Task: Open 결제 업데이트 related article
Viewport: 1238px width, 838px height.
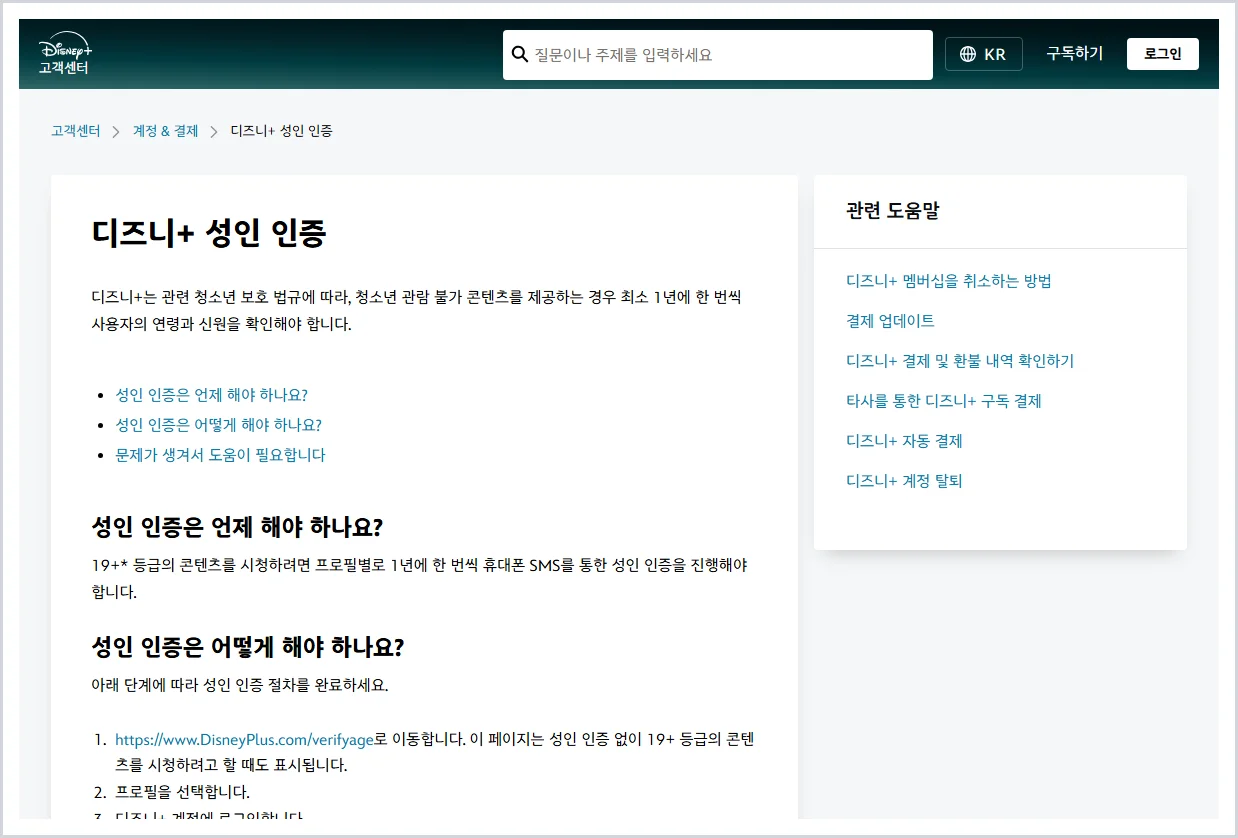Action: tap(890, 321)
